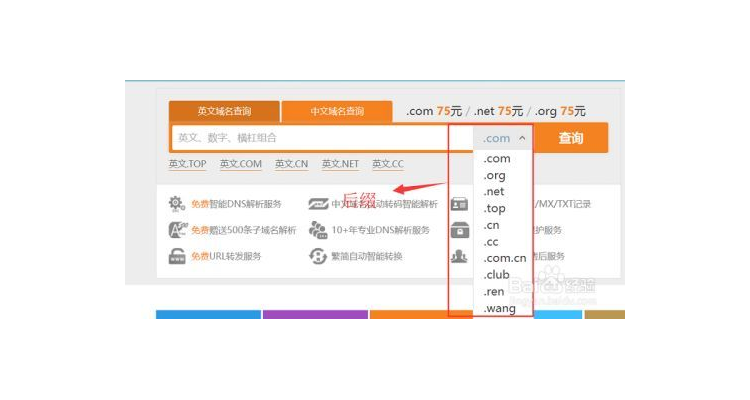
Task: Open the 英文.TOP link
Action: 188,164
